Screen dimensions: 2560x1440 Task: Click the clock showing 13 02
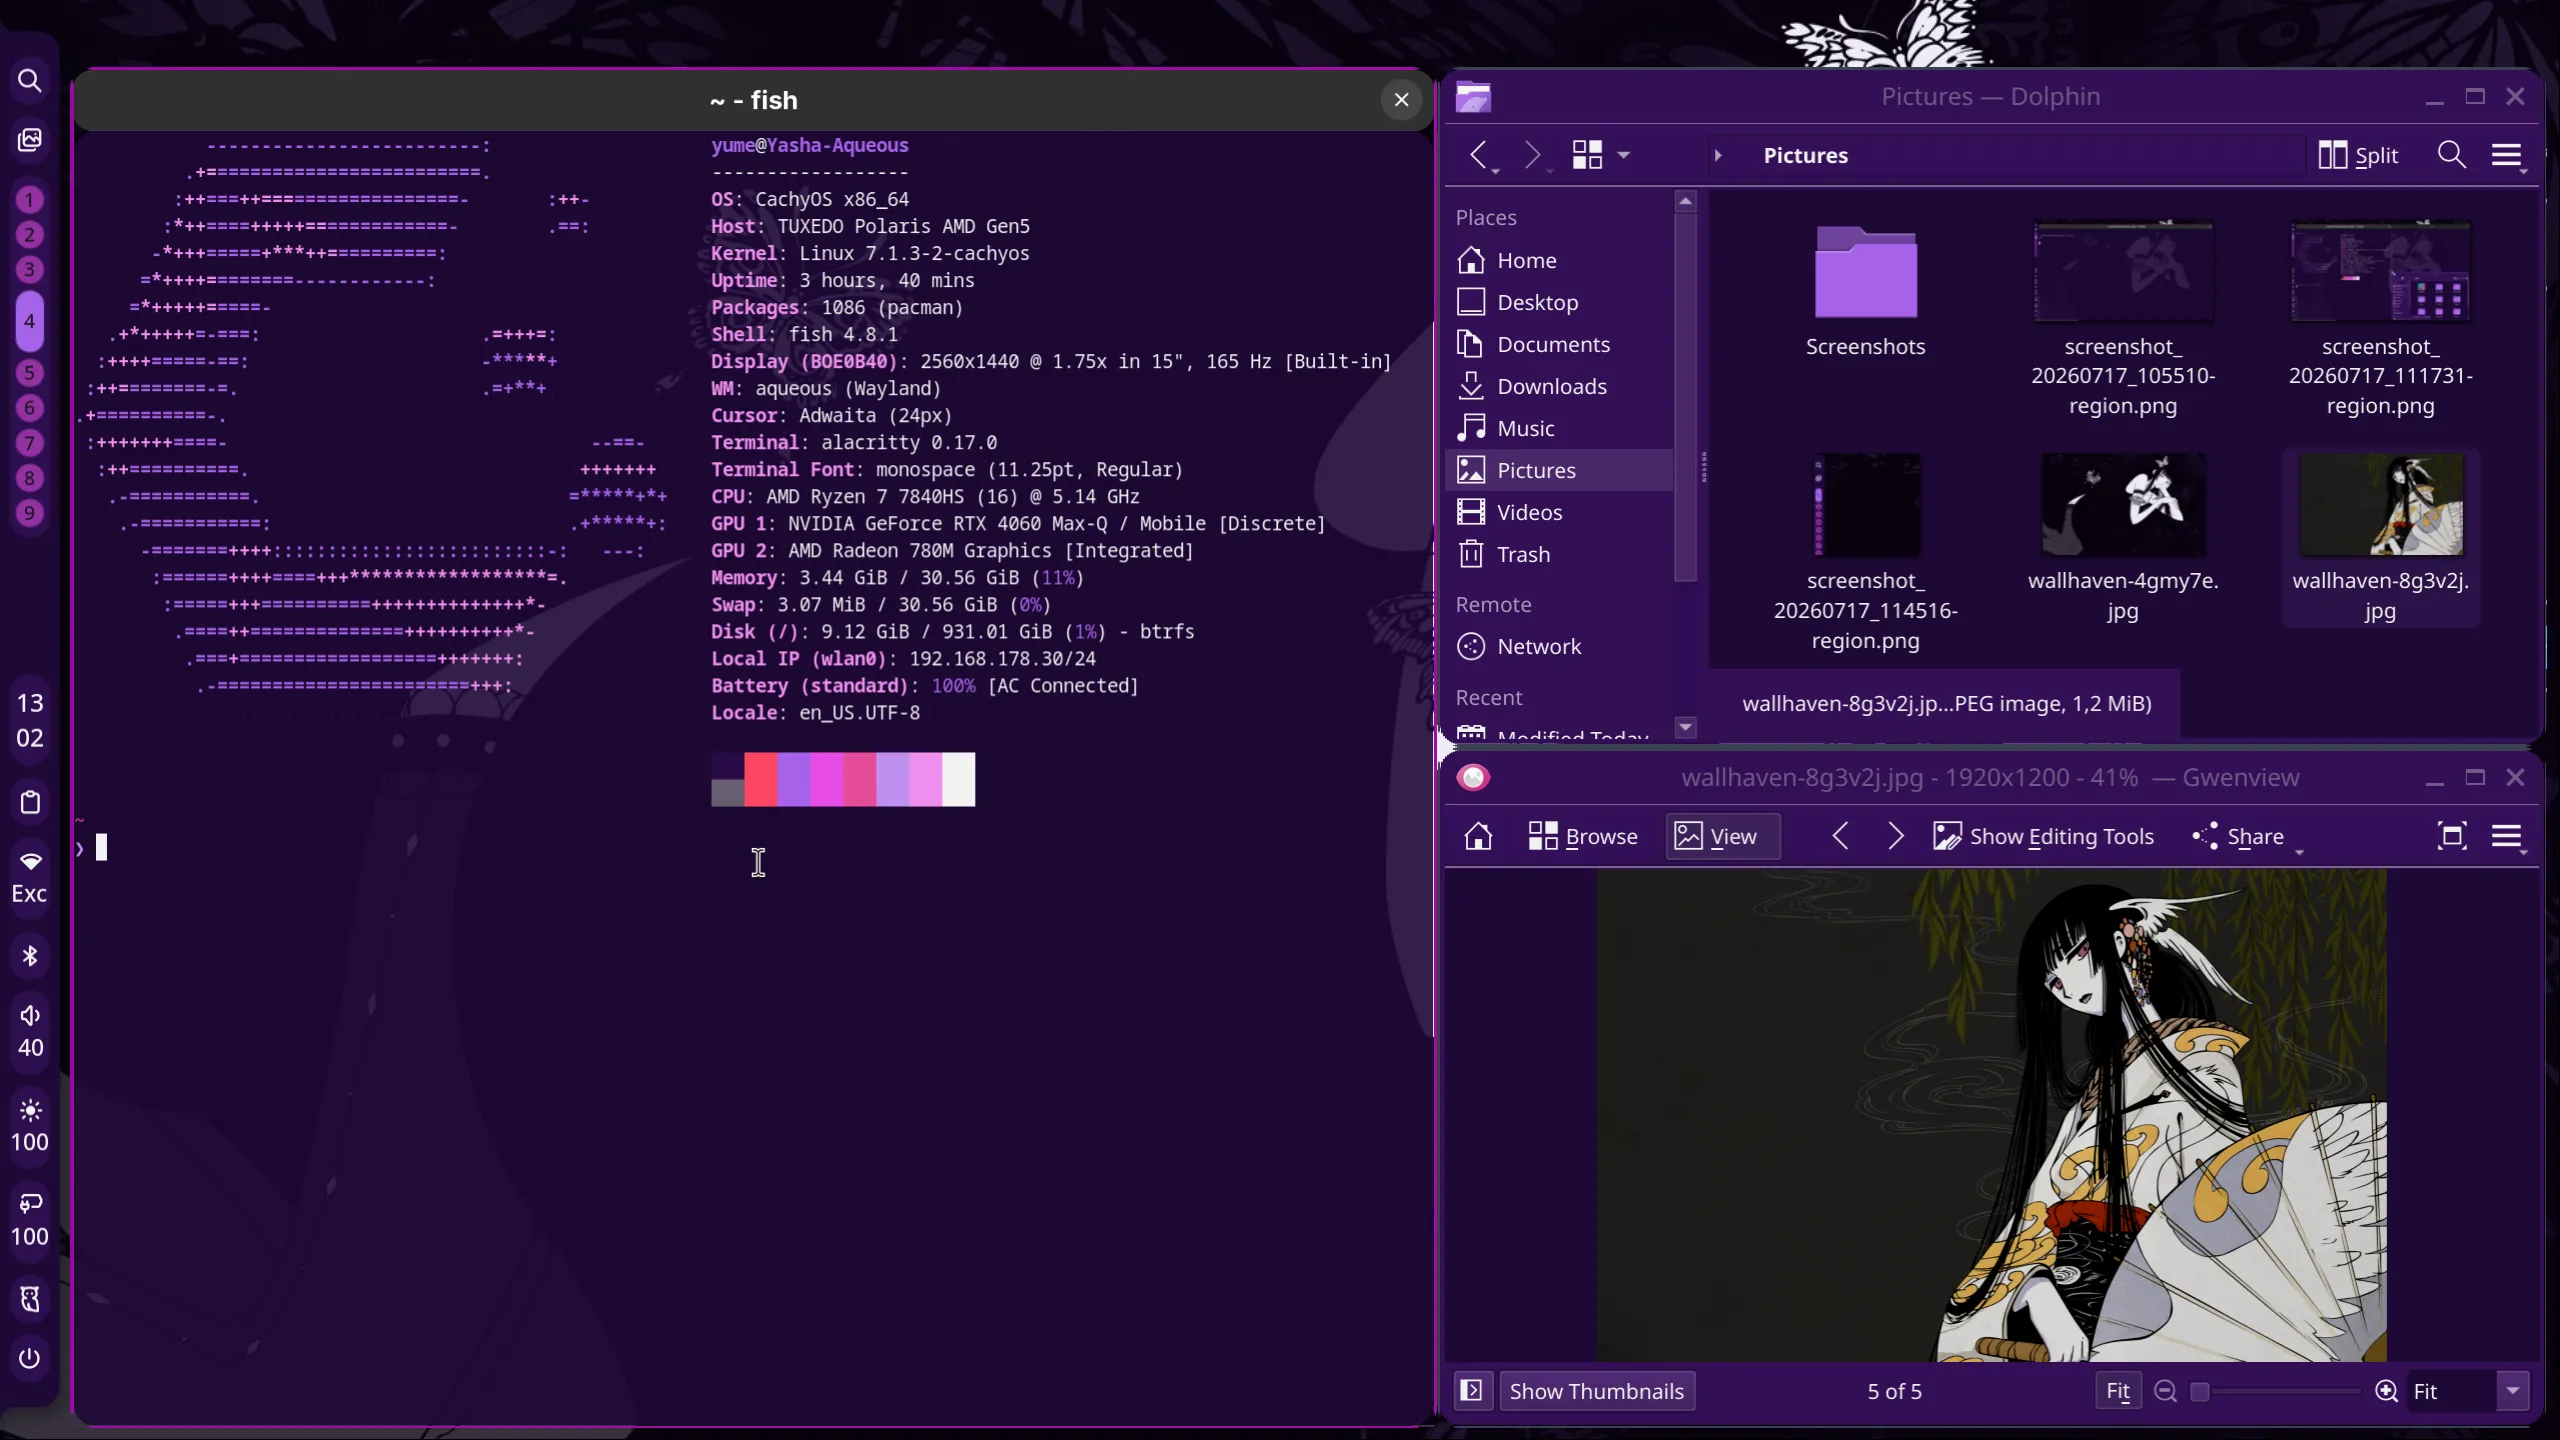click(30, 720)
